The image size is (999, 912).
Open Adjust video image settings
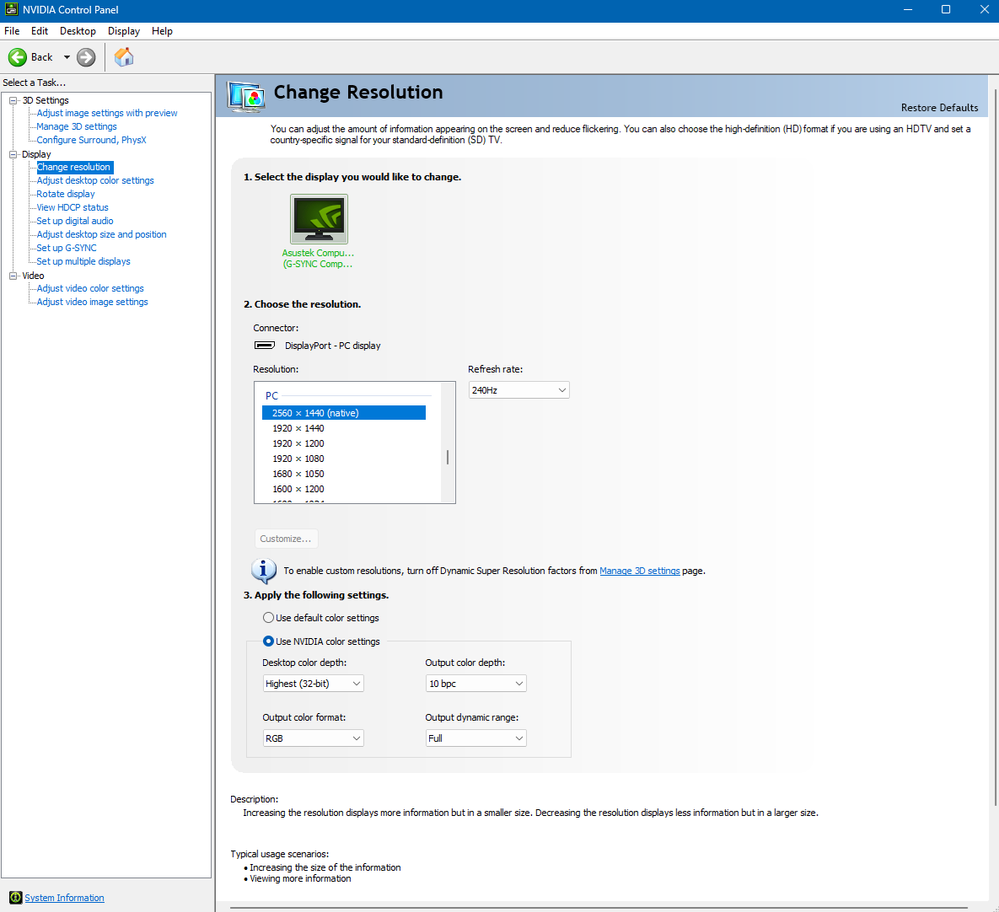click(92, 301)
